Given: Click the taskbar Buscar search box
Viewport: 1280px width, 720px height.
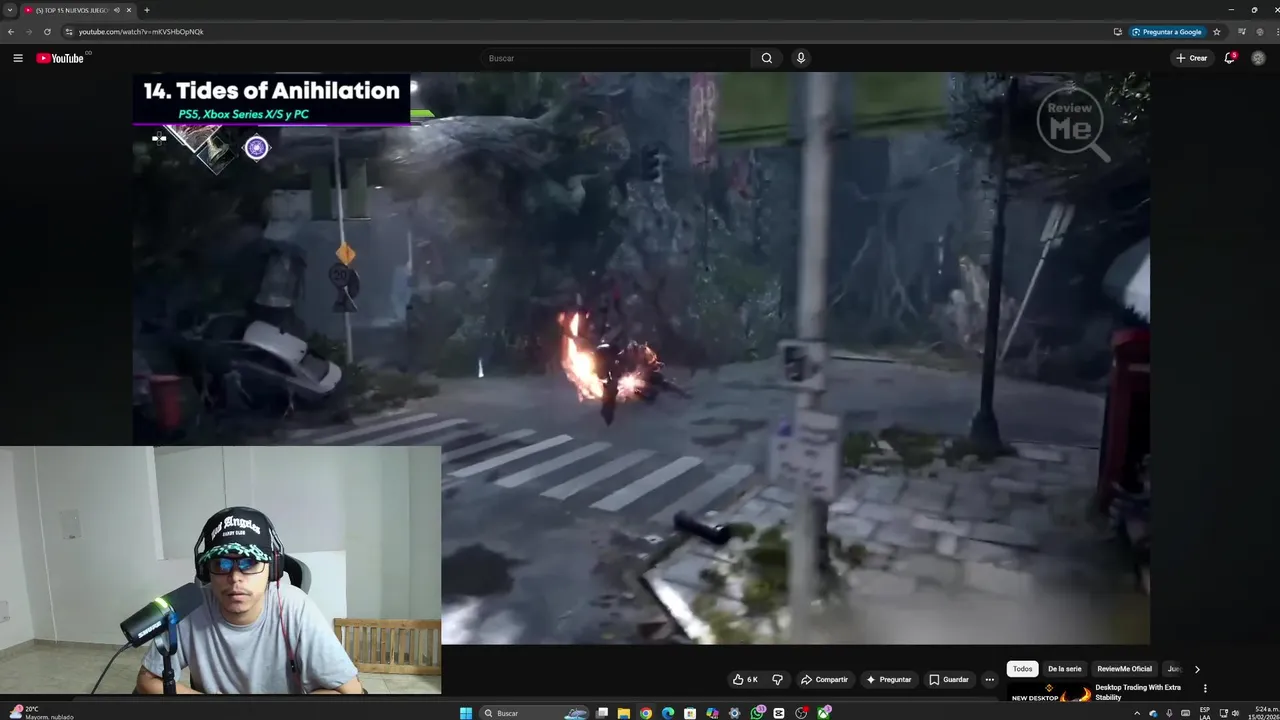Looking at the screenshot, I should click(535, 713).
